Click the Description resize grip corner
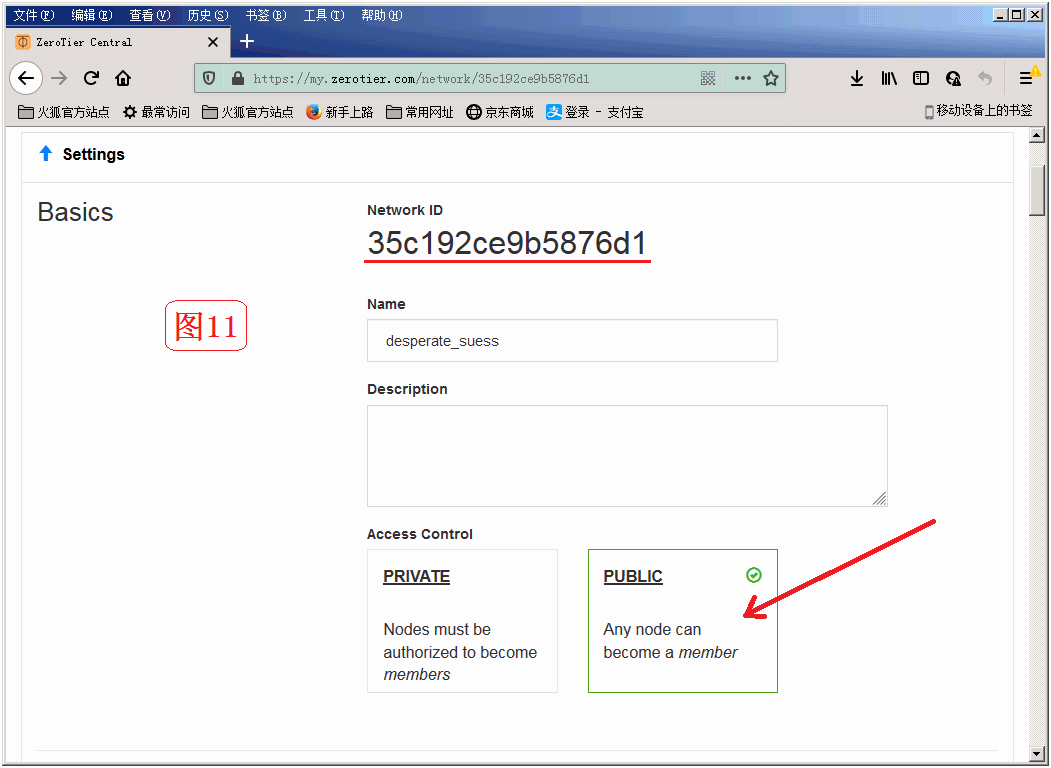 pos(880,499)
